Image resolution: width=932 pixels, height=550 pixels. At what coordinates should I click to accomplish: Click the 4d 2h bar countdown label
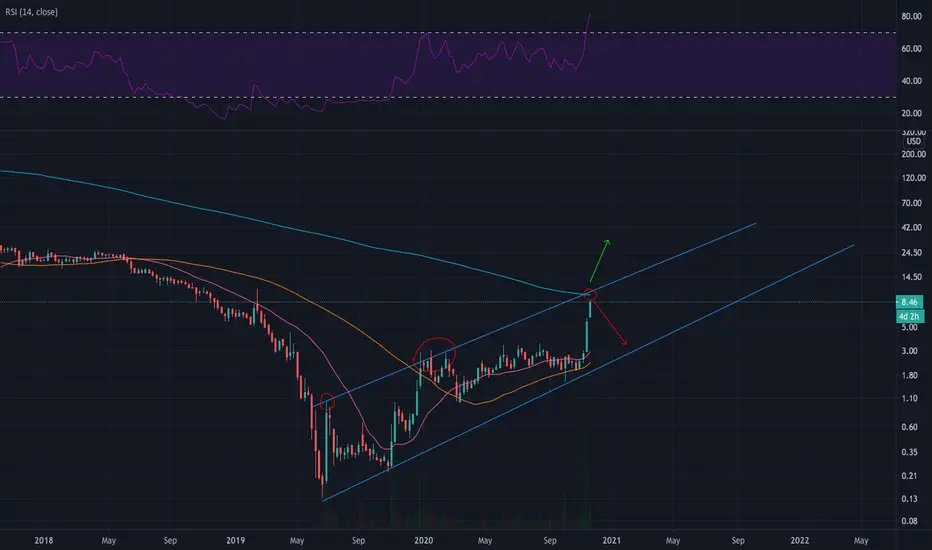(x=909, y=316)
